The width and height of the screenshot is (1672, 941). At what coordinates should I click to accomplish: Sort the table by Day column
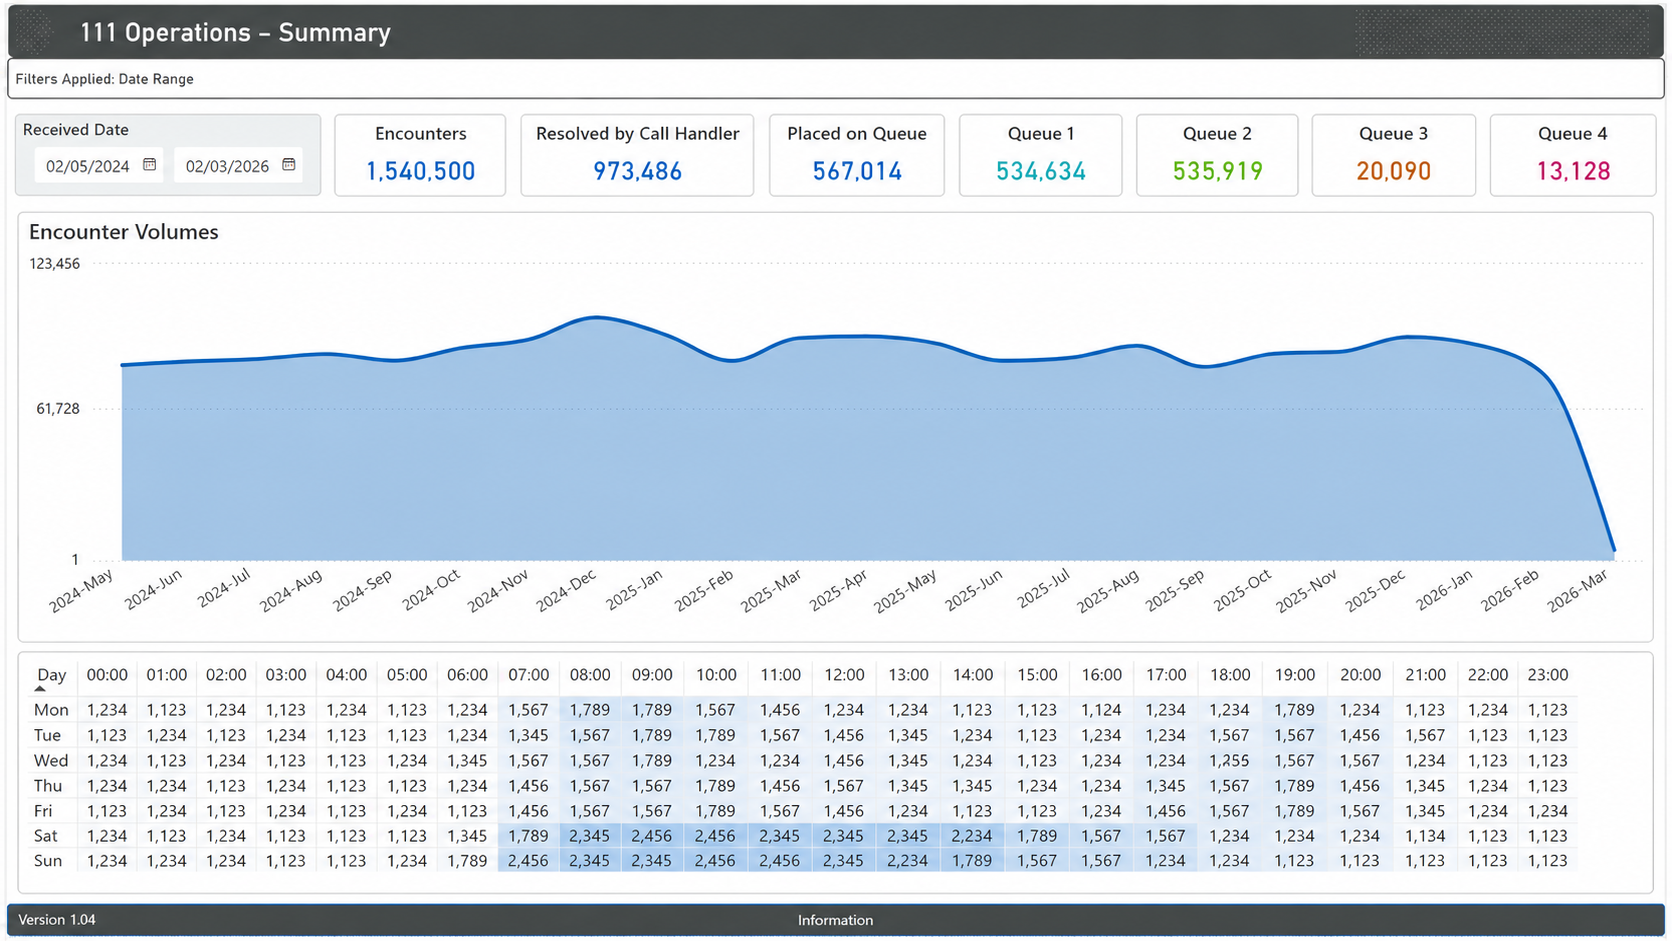point(51,675)
